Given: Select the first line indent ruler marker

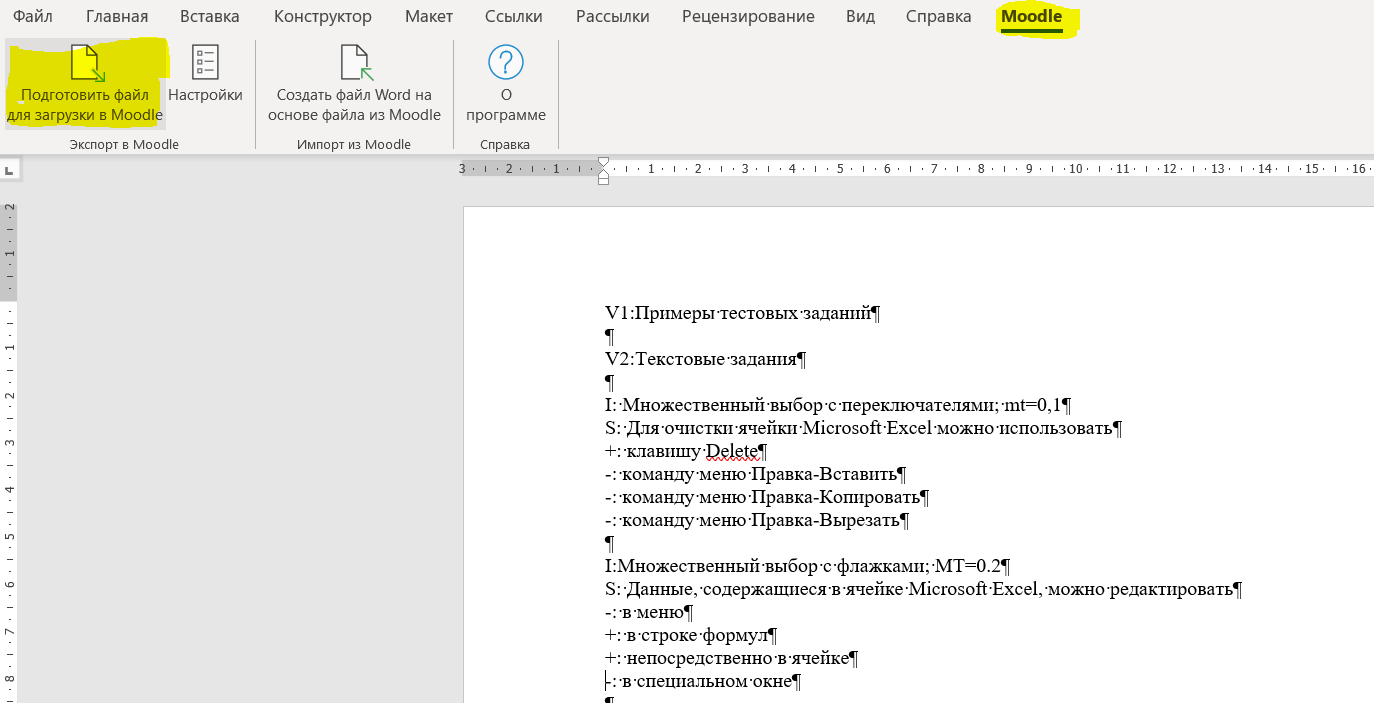Looking at the screenshot, I should (x=603, y=162).
